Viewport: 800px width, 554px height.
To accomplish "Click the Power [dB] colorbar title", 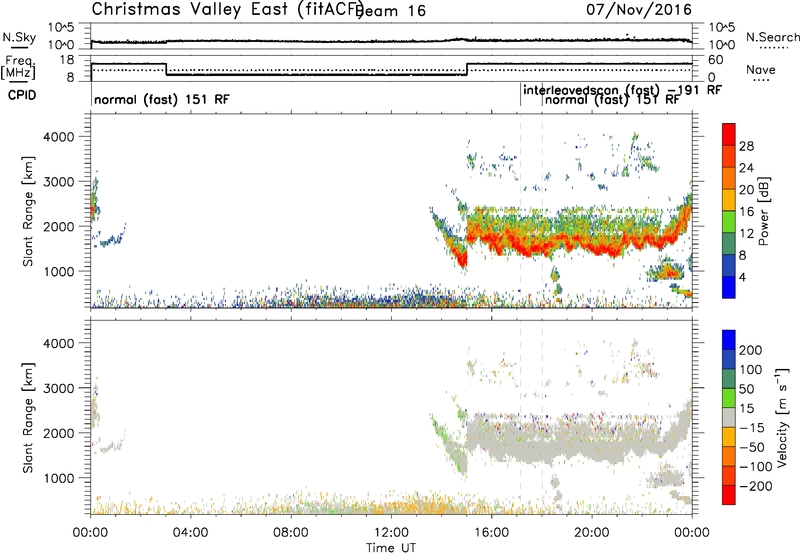I will 764,211.
